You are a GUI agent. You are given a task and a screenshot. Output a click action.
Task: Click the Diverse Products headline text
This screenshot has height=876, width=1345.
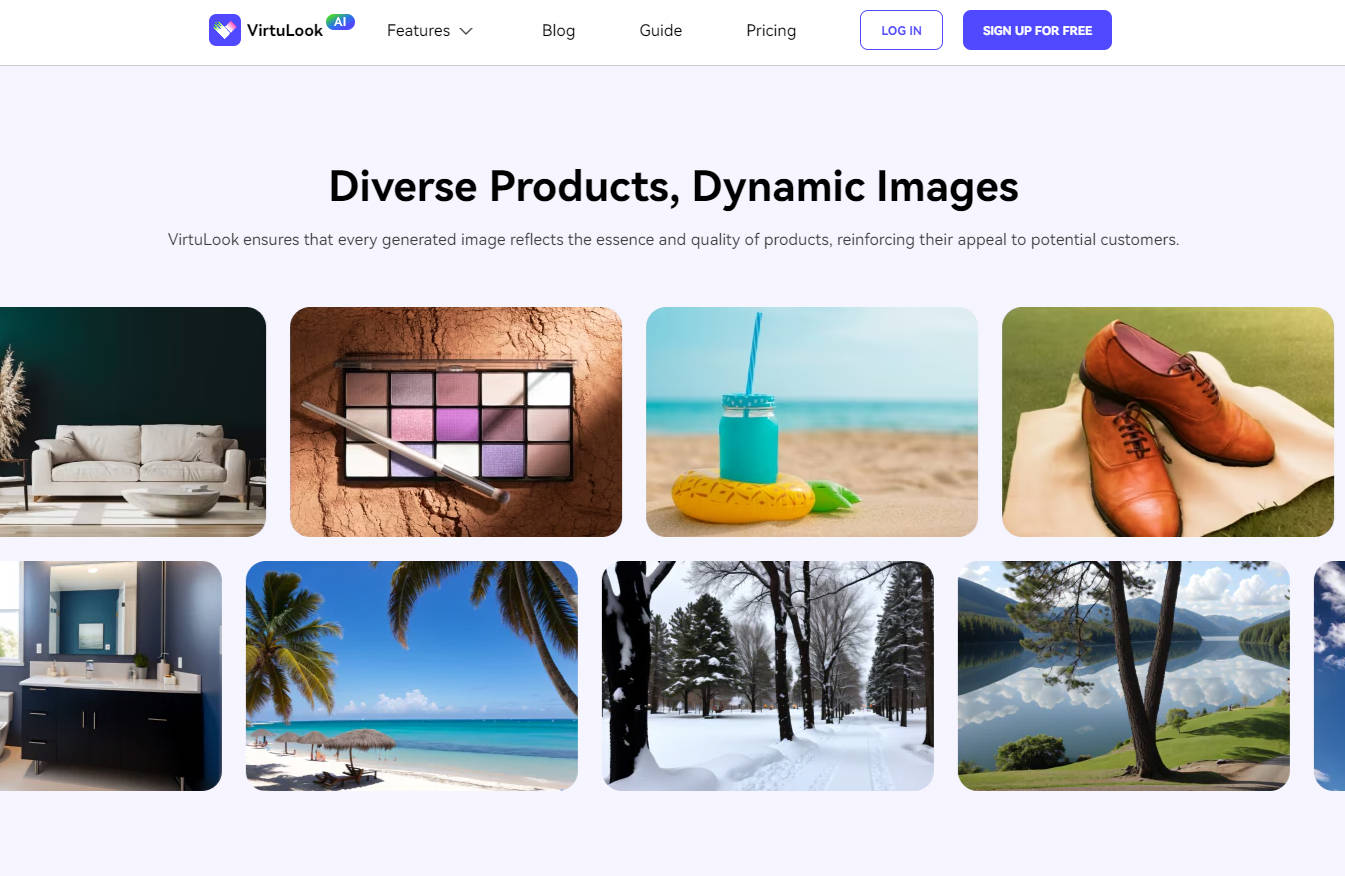click(x=673, y=187)
